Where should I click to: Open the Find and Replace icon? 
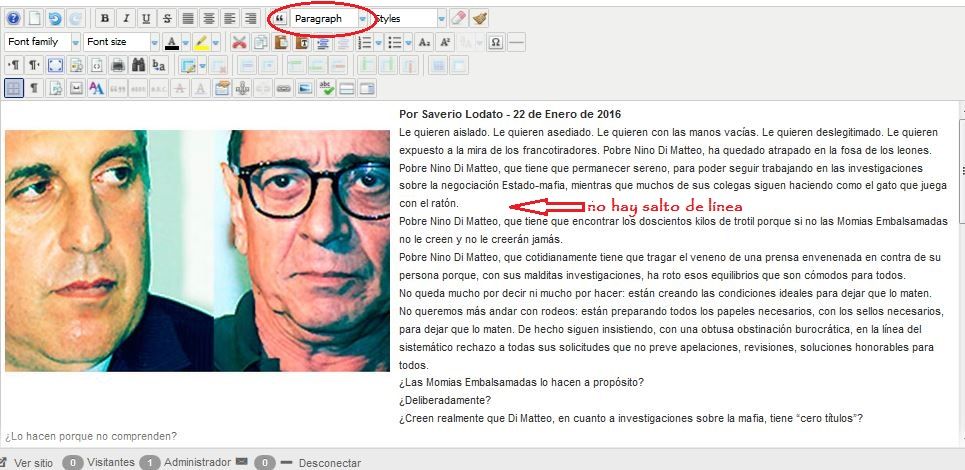159,65
